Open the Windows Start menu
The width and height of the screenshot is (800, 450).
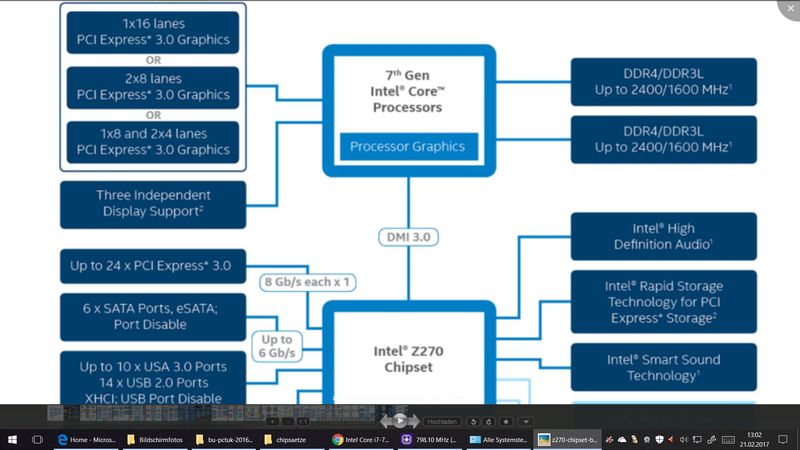12,439
